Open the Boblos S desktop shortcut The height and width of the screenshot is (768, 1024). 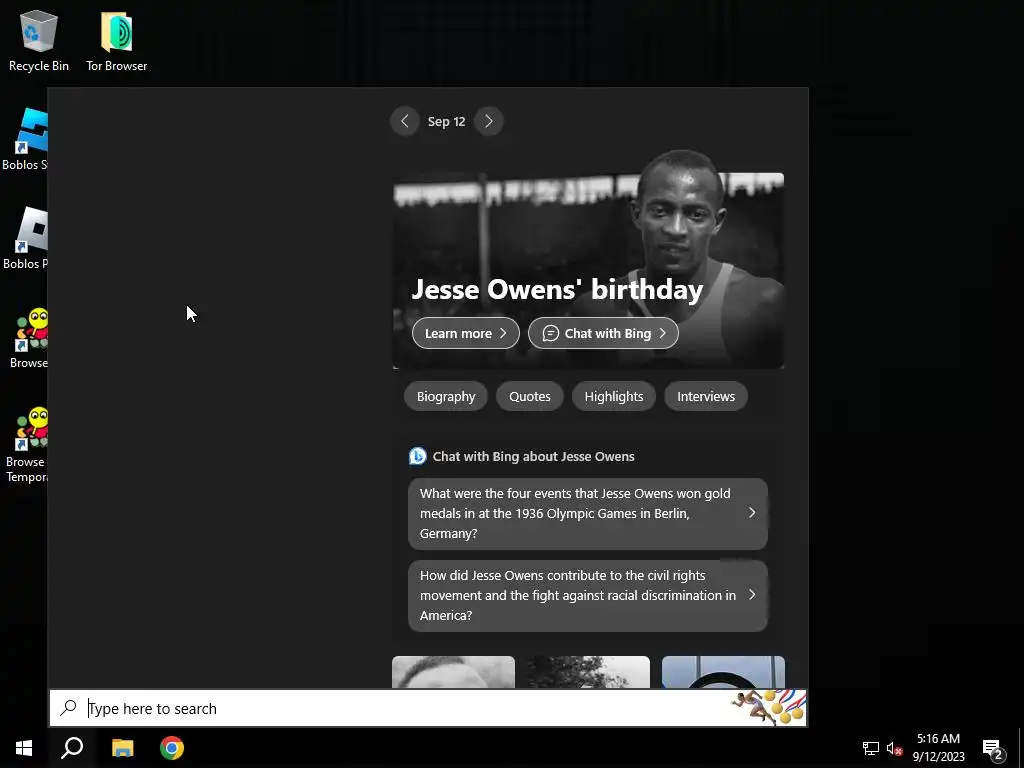[25, 140]
